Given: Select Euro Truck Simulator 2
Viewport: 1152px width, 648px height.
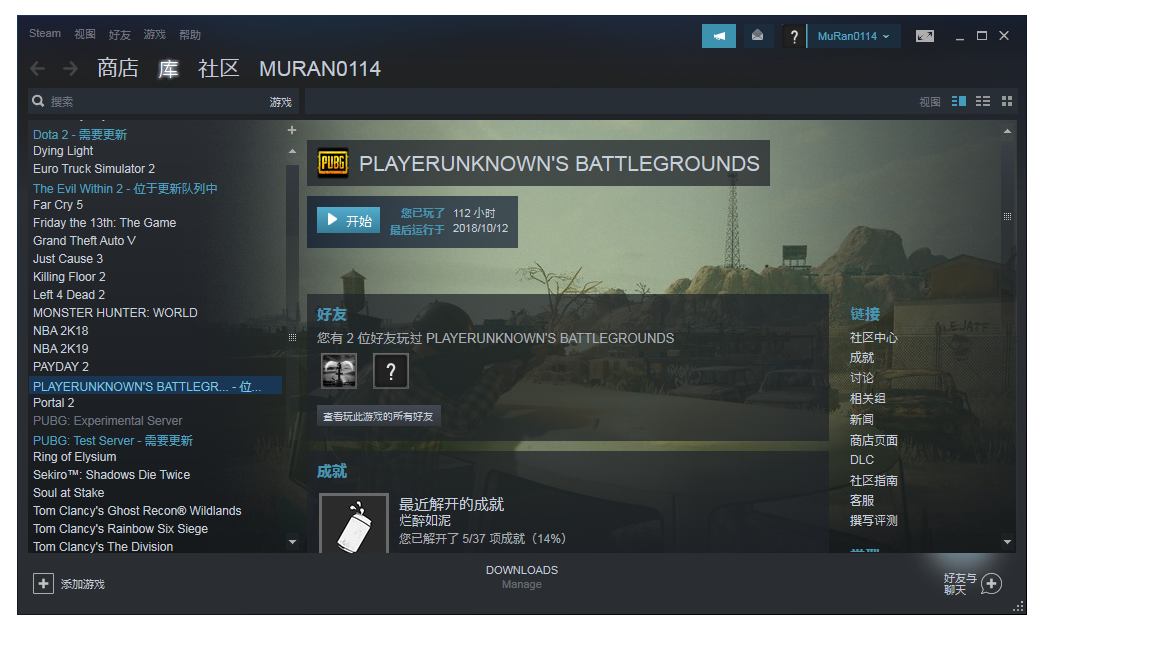Looking at the screenshot, I should (94, 168).
